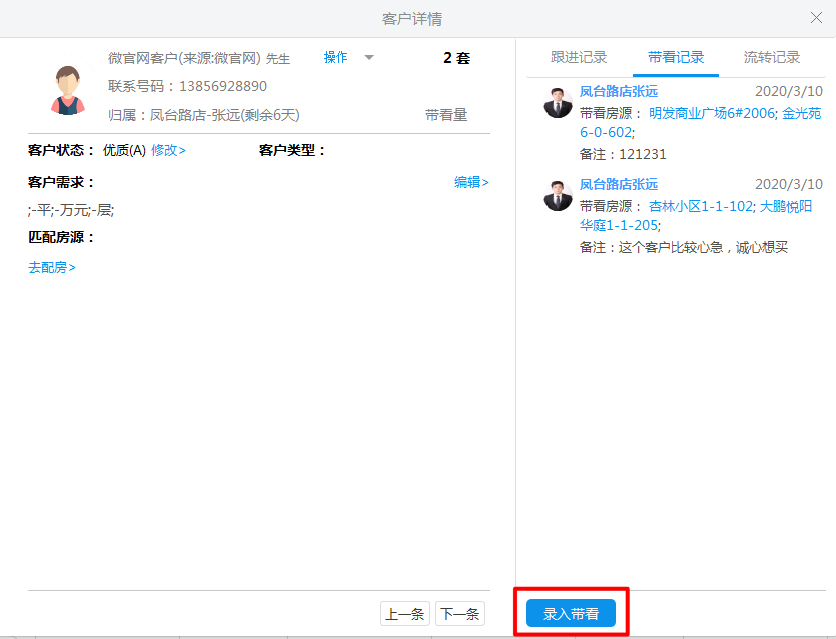This screenshot has width=836, height=639.
Task: Switch to the 流转记录 tab
Action: [x=772, y=57]
